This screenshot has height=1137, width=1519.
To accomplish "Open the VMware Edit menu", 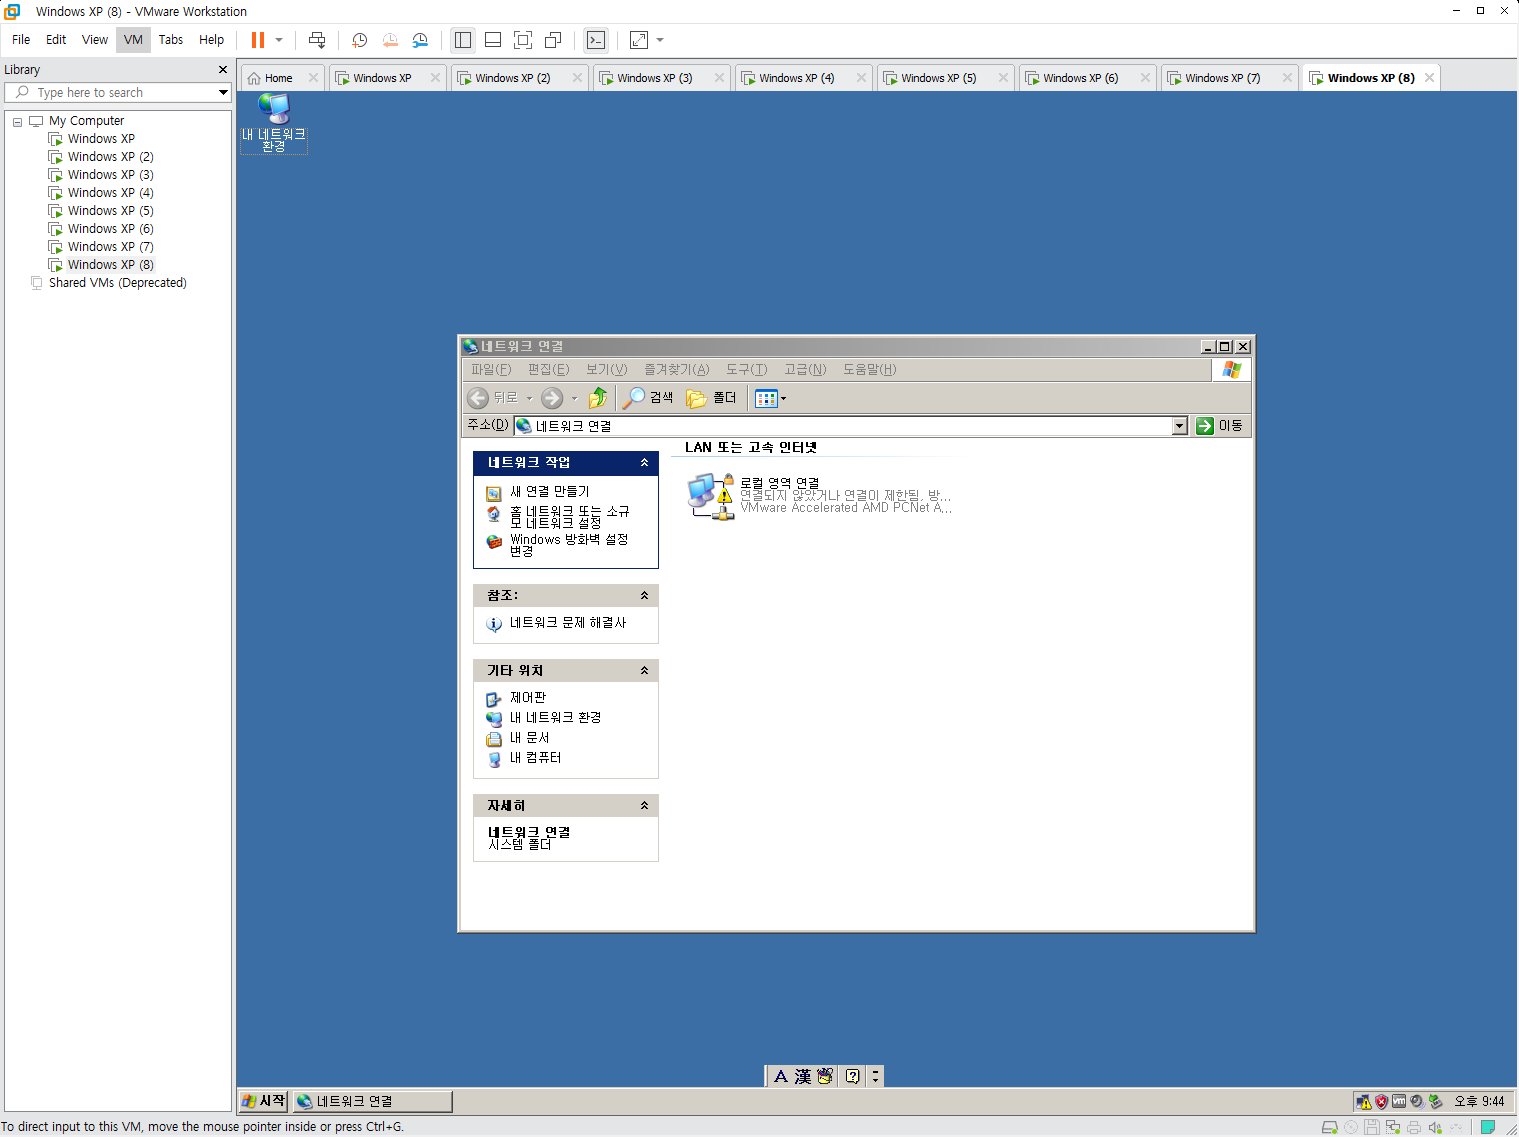I will (56, 40).
